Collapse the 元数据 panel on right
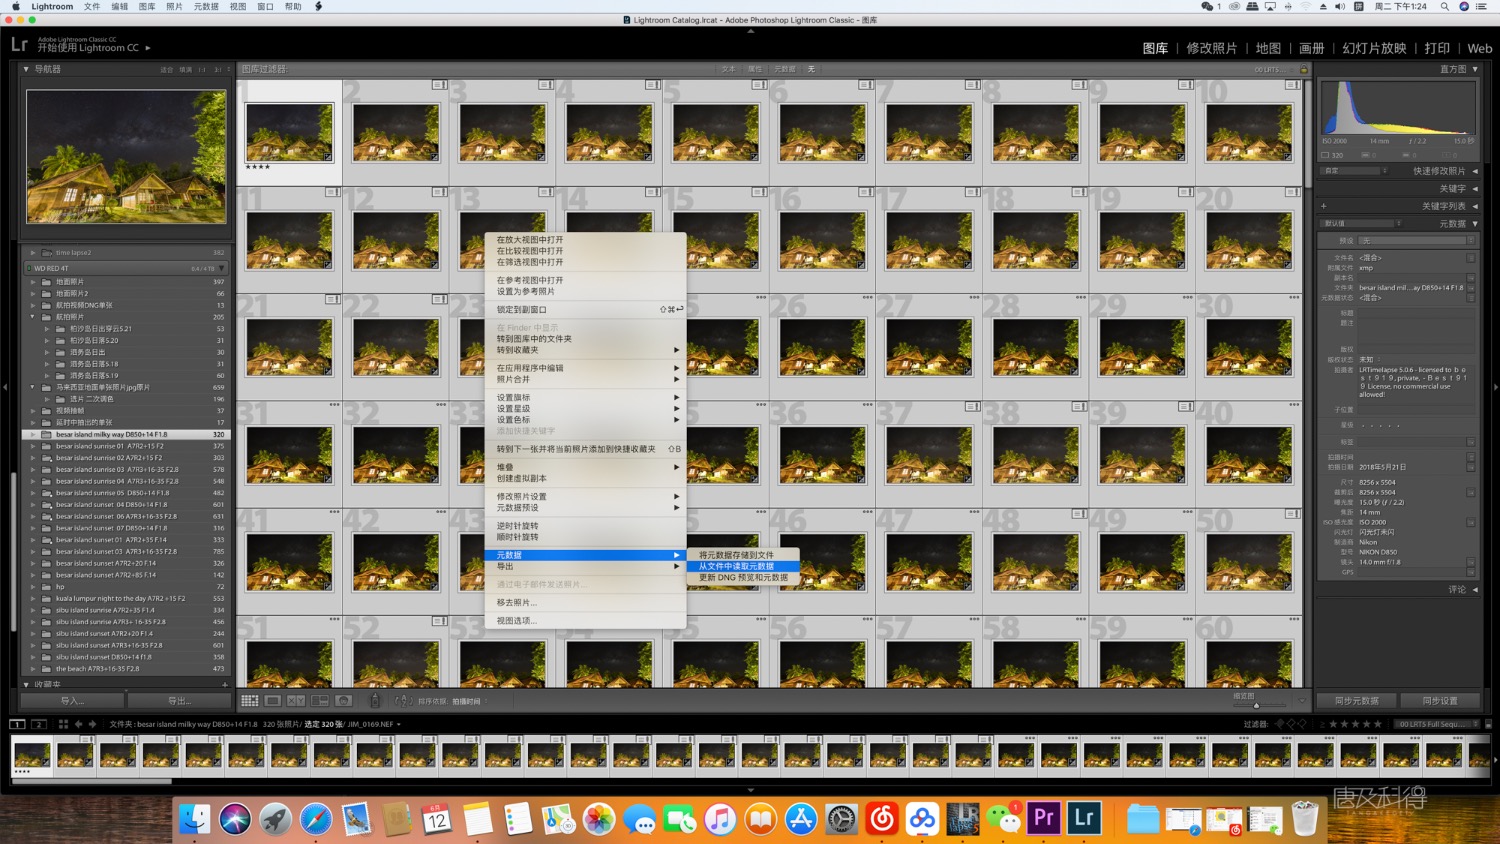The image size is (1500, 844). click(1475, 223)
